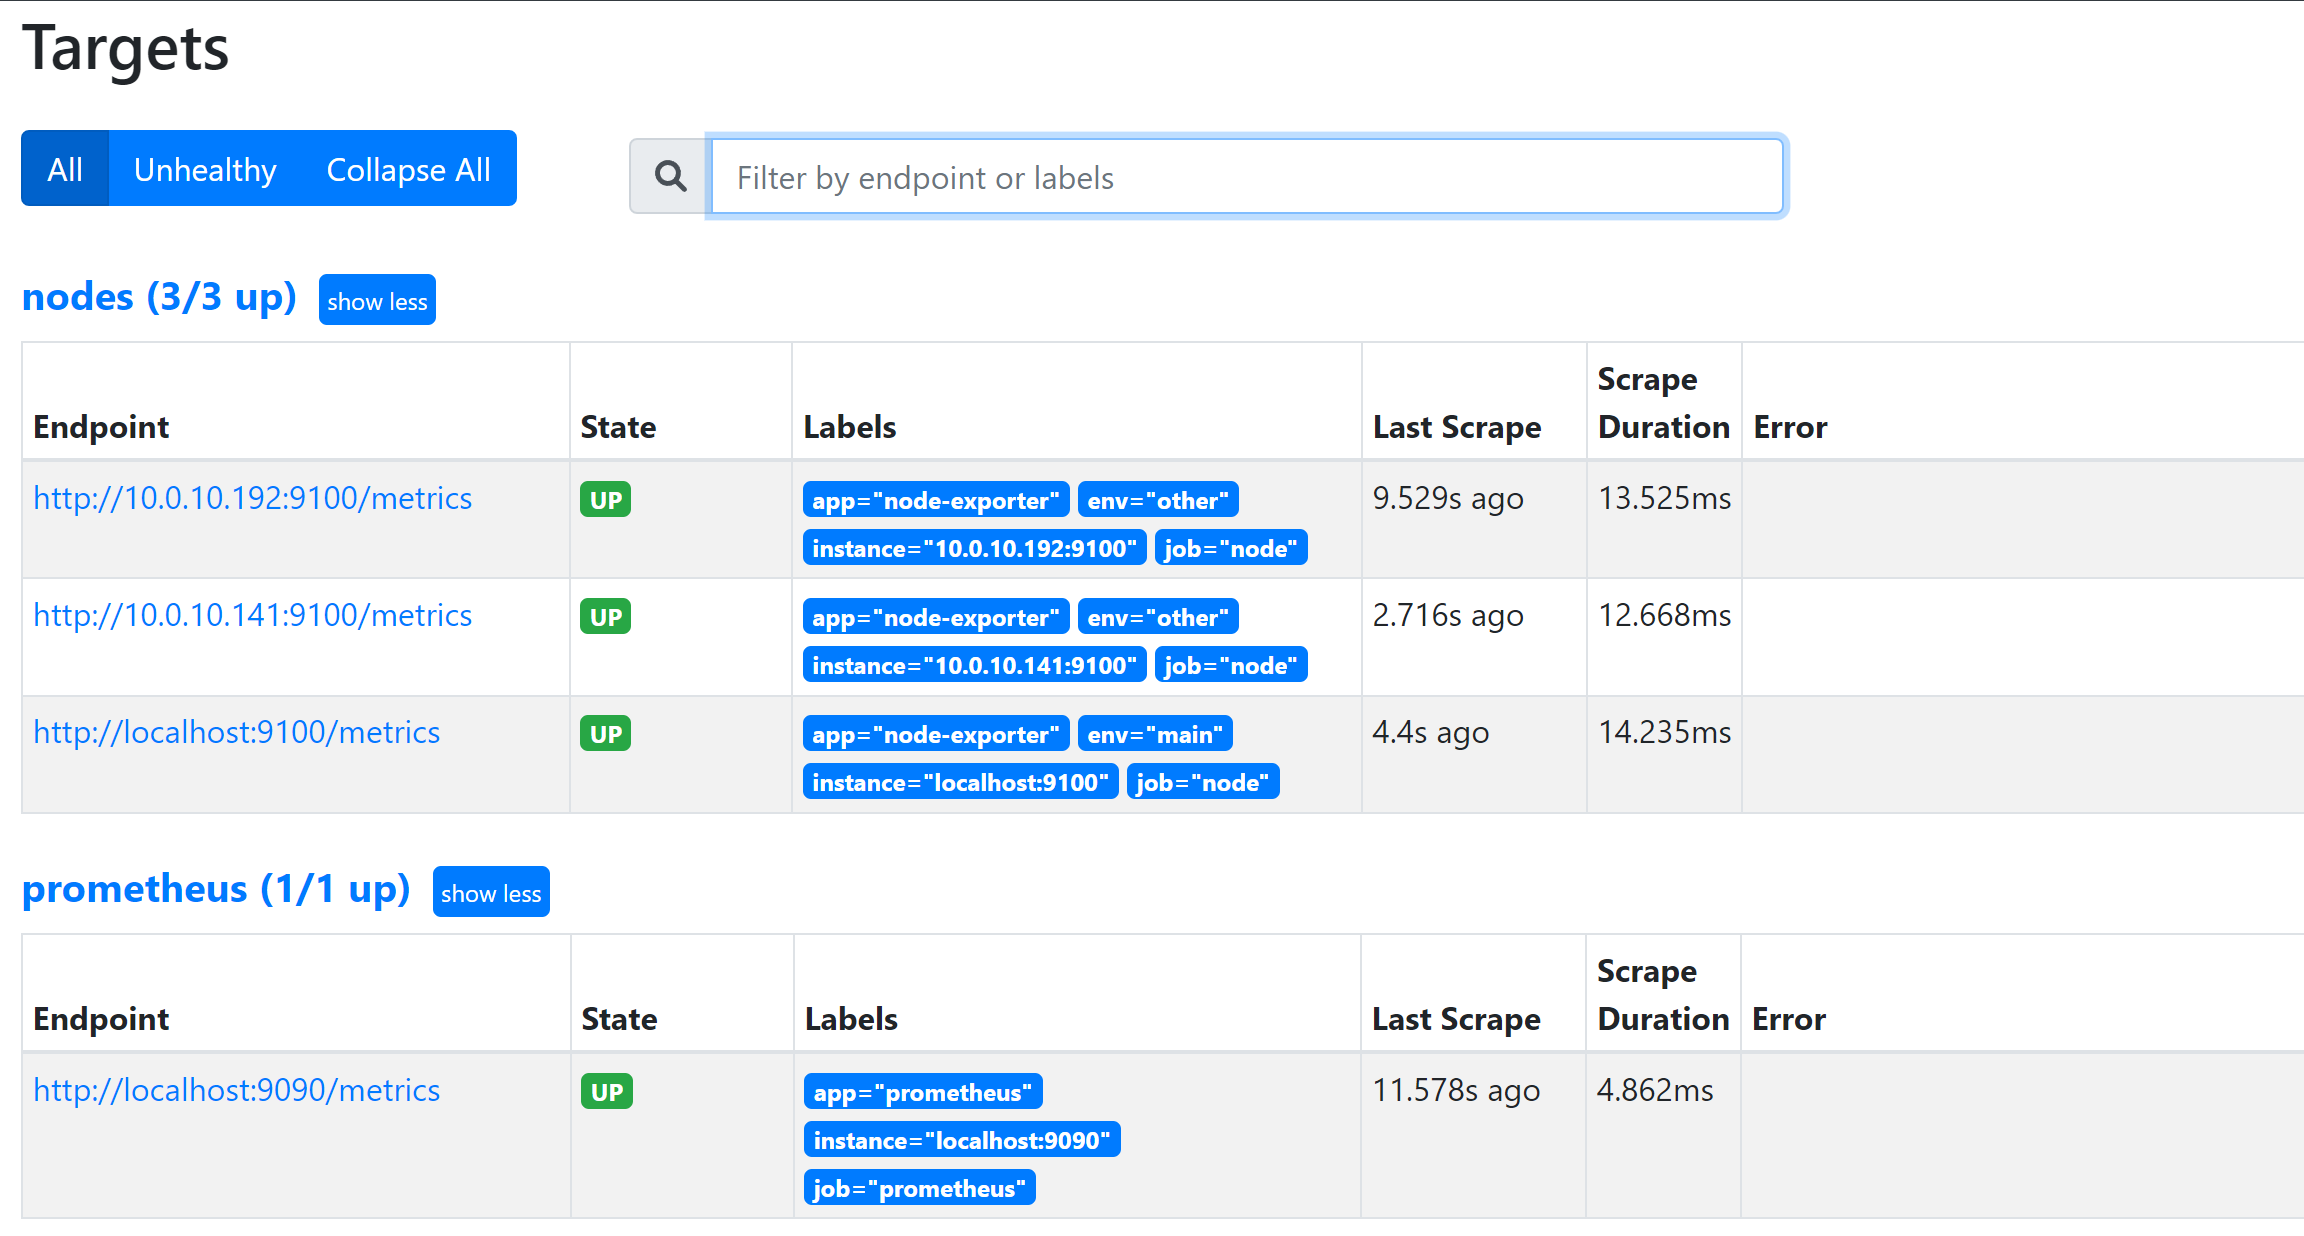
Task: Click UP badge for 10.0.10.192 target
Action: [605, 499]
